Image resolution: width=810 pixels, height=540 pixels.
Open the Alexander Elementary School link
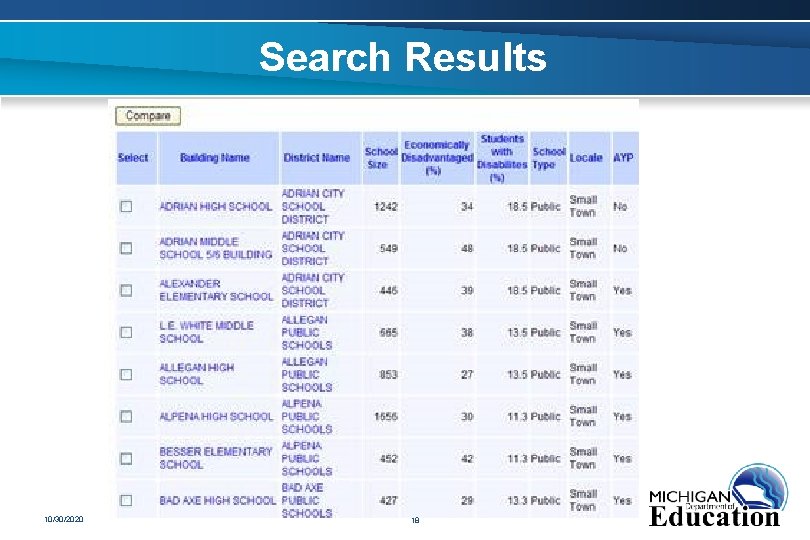pos(216,290)
